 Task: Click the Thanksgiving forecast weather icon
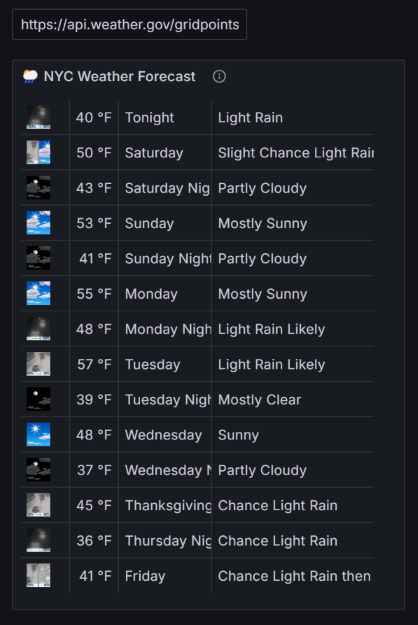coord(38,505)
